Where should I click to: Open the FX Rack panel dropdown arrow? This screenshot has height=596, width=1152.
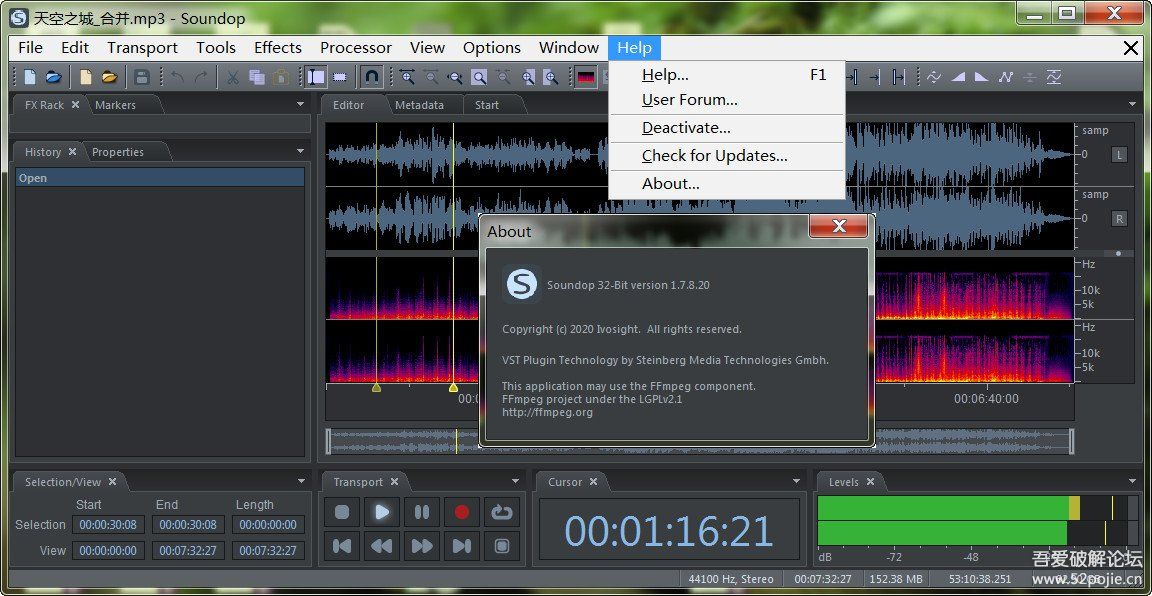point(300,105)
